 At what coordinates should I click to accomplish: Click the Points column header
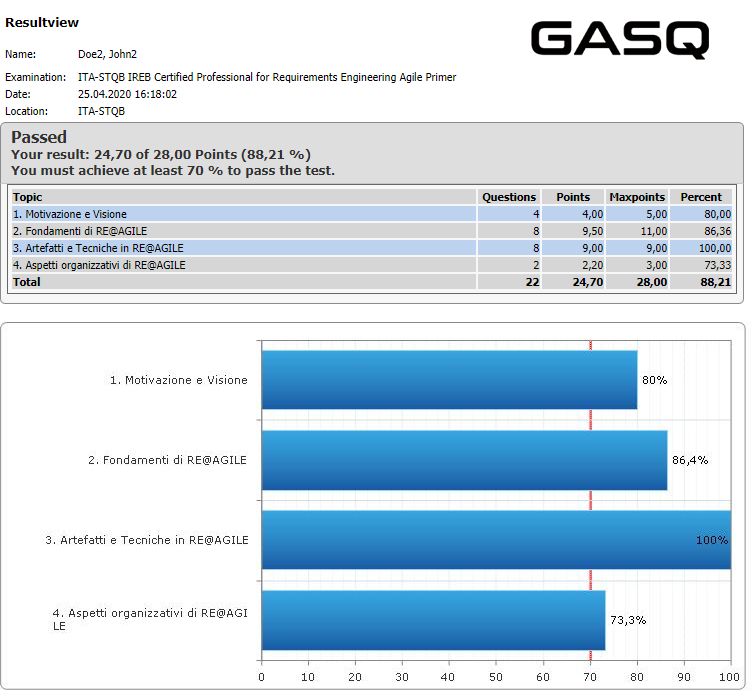point(573,197)
